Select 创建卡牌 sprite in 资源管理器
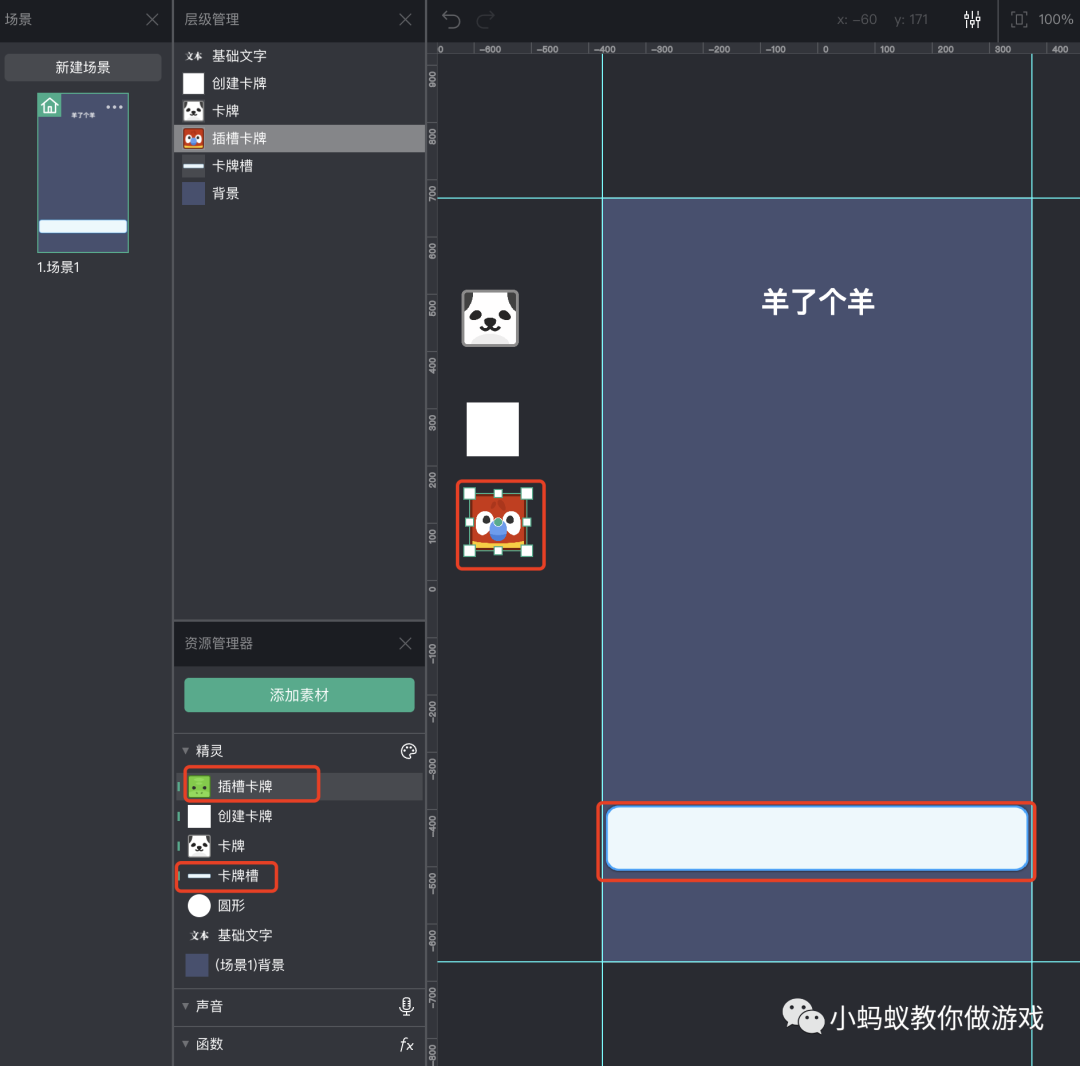The height and width of the screenshot is (1066, 1080). pyautogui.click(x=299, y=816)
